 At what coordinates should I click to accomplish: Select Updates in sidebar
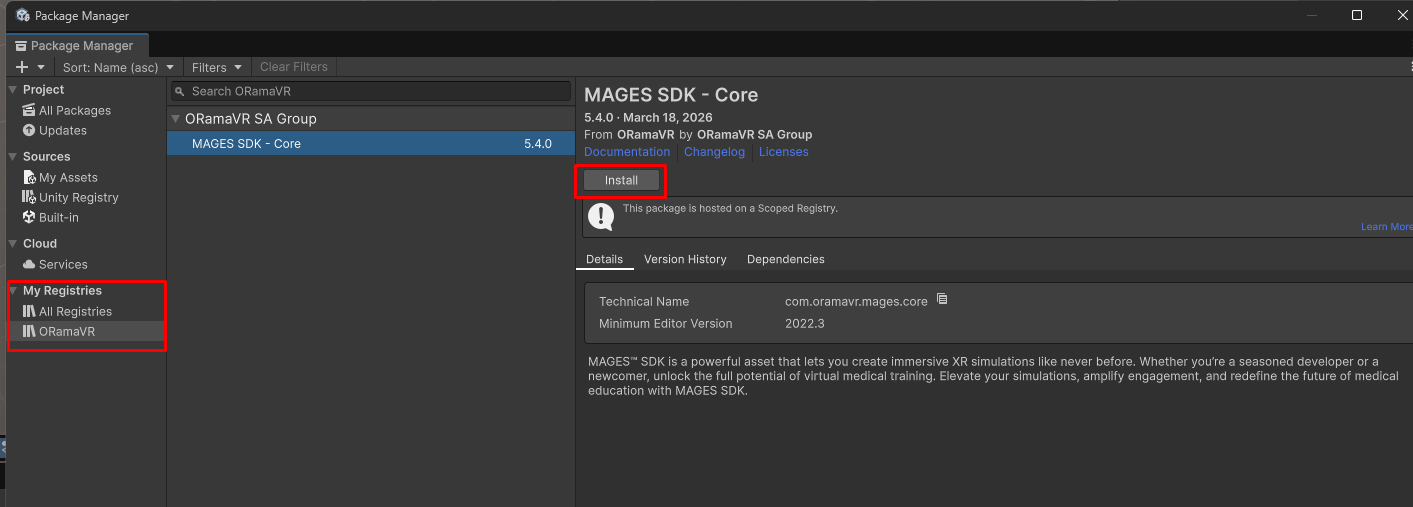click(x=63, y=131)
